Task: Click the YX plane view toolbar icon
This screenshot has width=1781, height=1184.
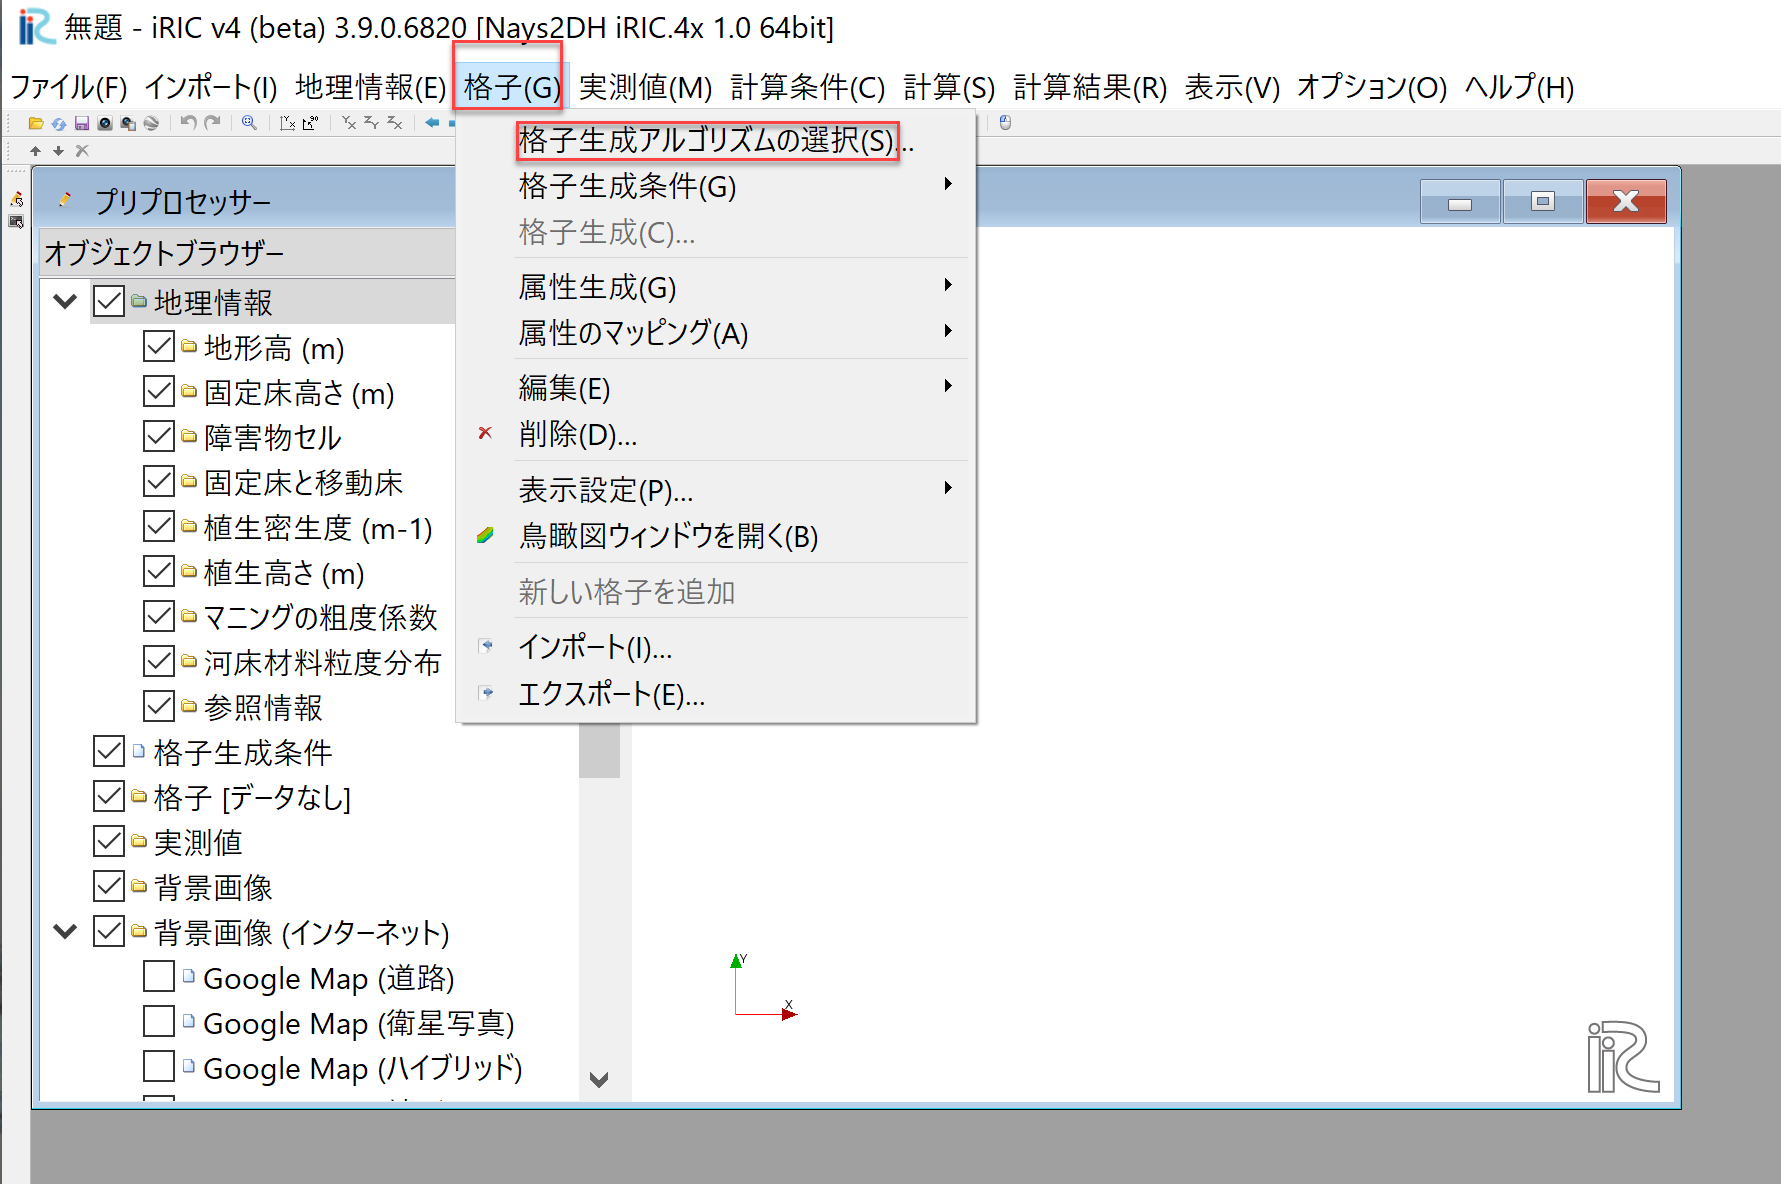Action: [x=349, y=123]
